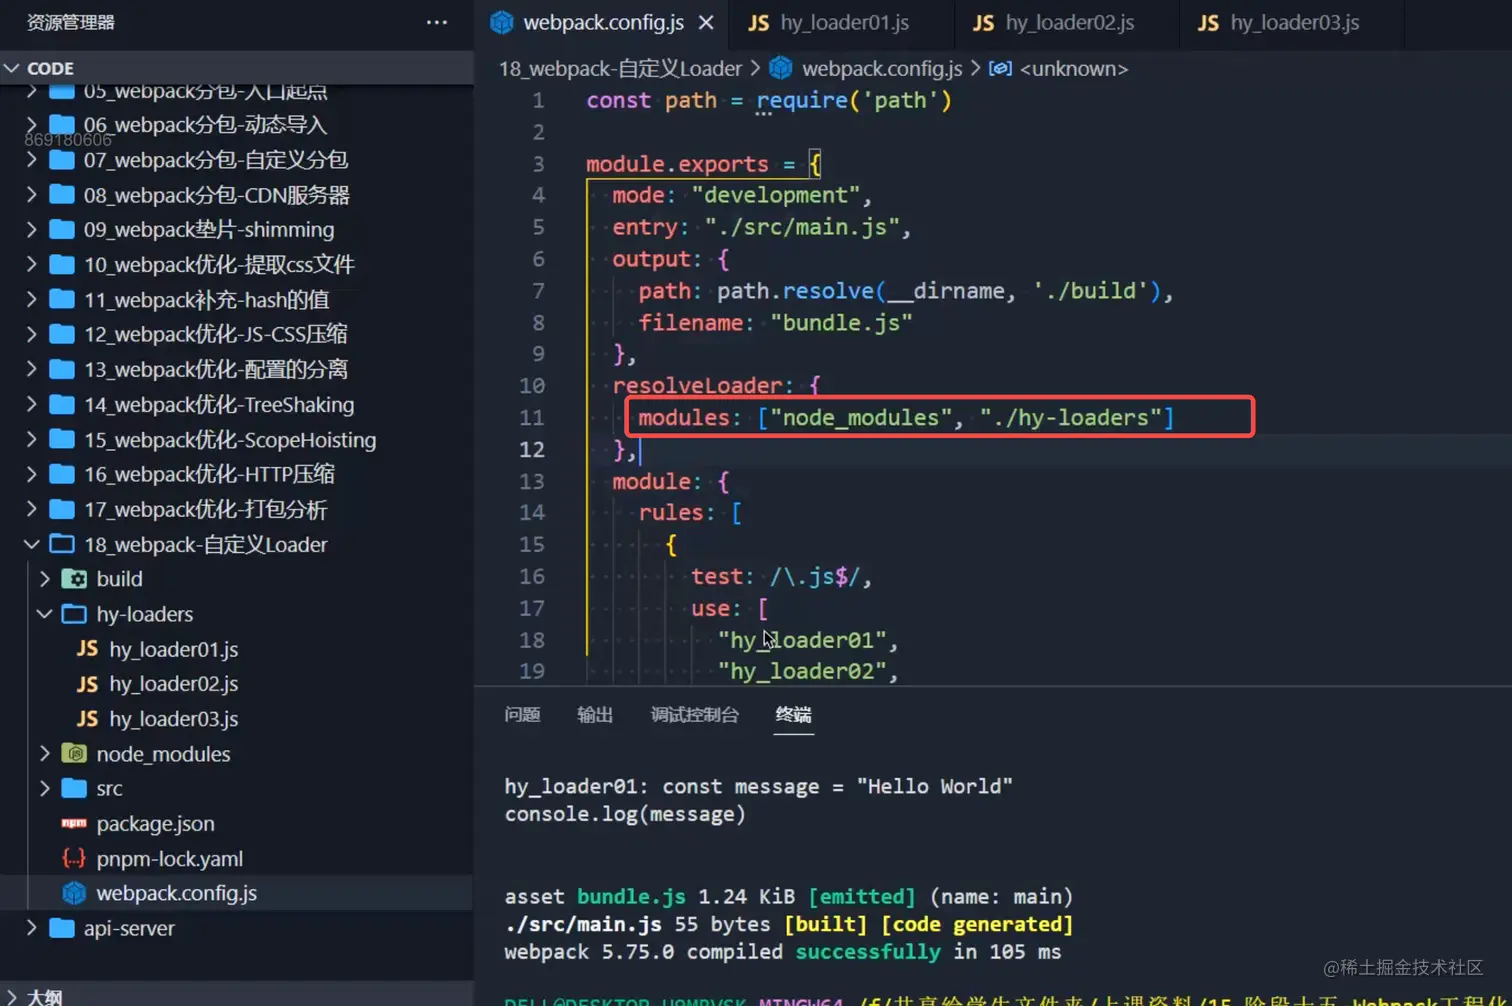Switch to the 调试控制台 panel tab
1512x1006 pixels.
[x=695, y=714]
